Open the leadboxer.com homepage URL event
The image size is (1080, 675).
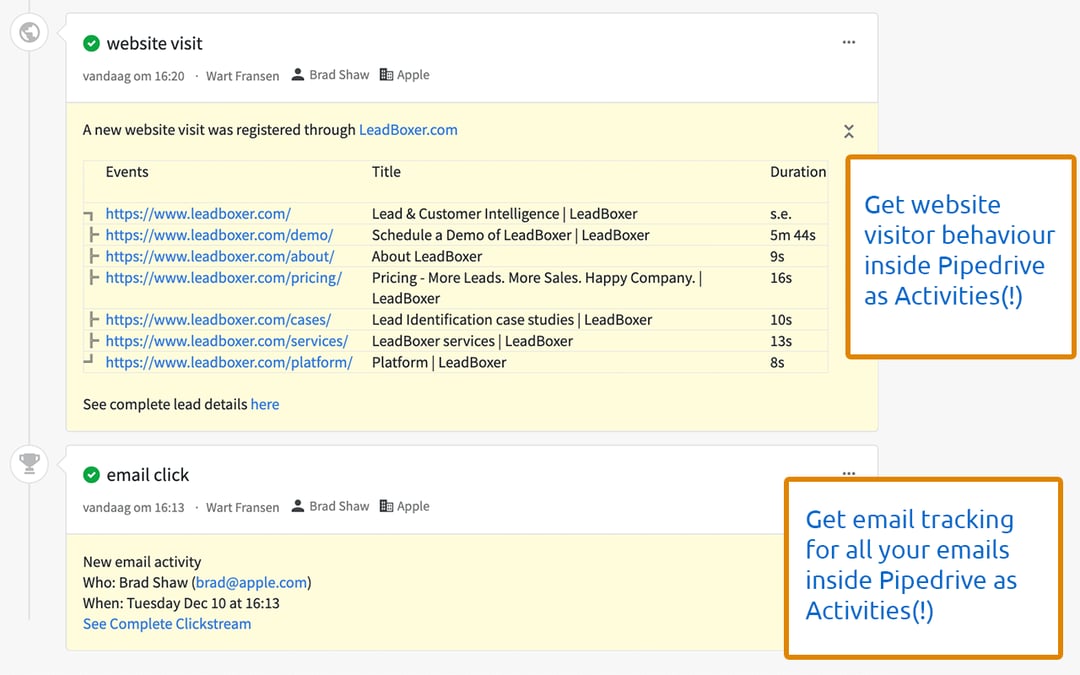[198, 214]
